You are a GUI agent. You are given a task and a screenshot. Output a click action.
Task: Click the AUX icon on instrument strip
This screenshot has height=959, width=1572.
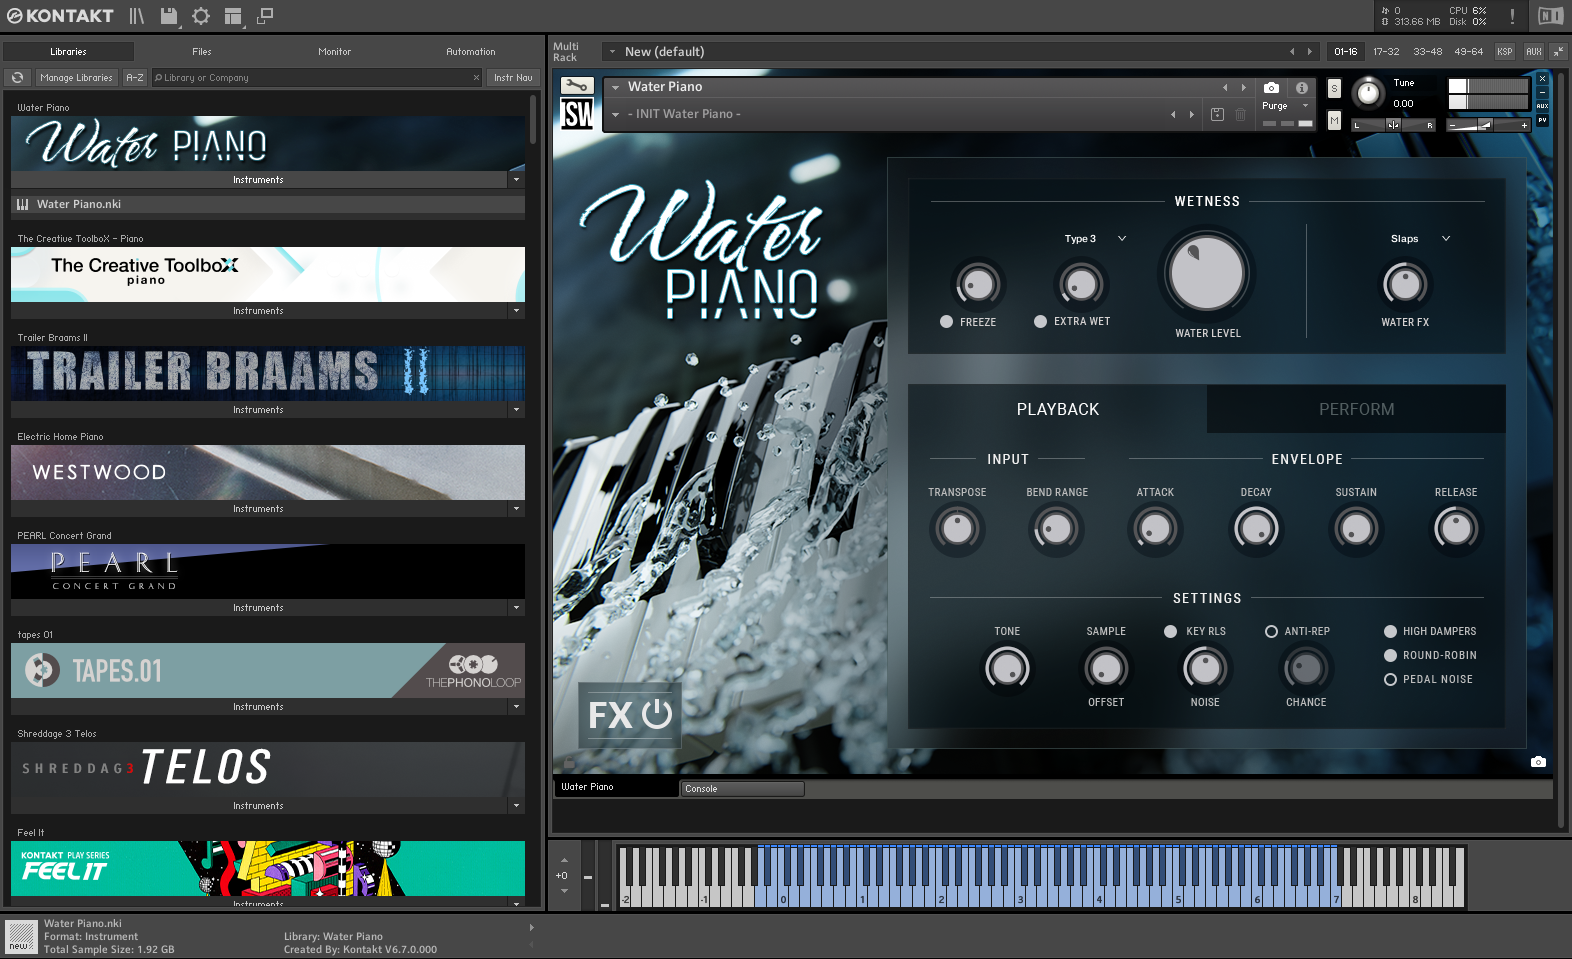(1542, 106)
